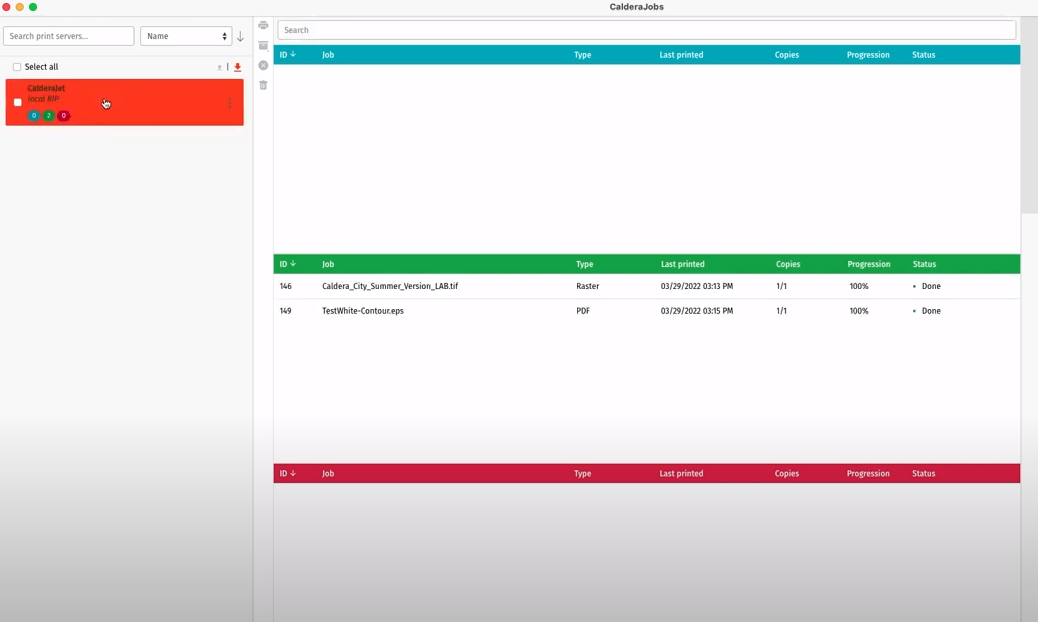Click the jobs Search field at the top
The width and height of the screenshot is (1038, 622).
(x=646, y=30)
